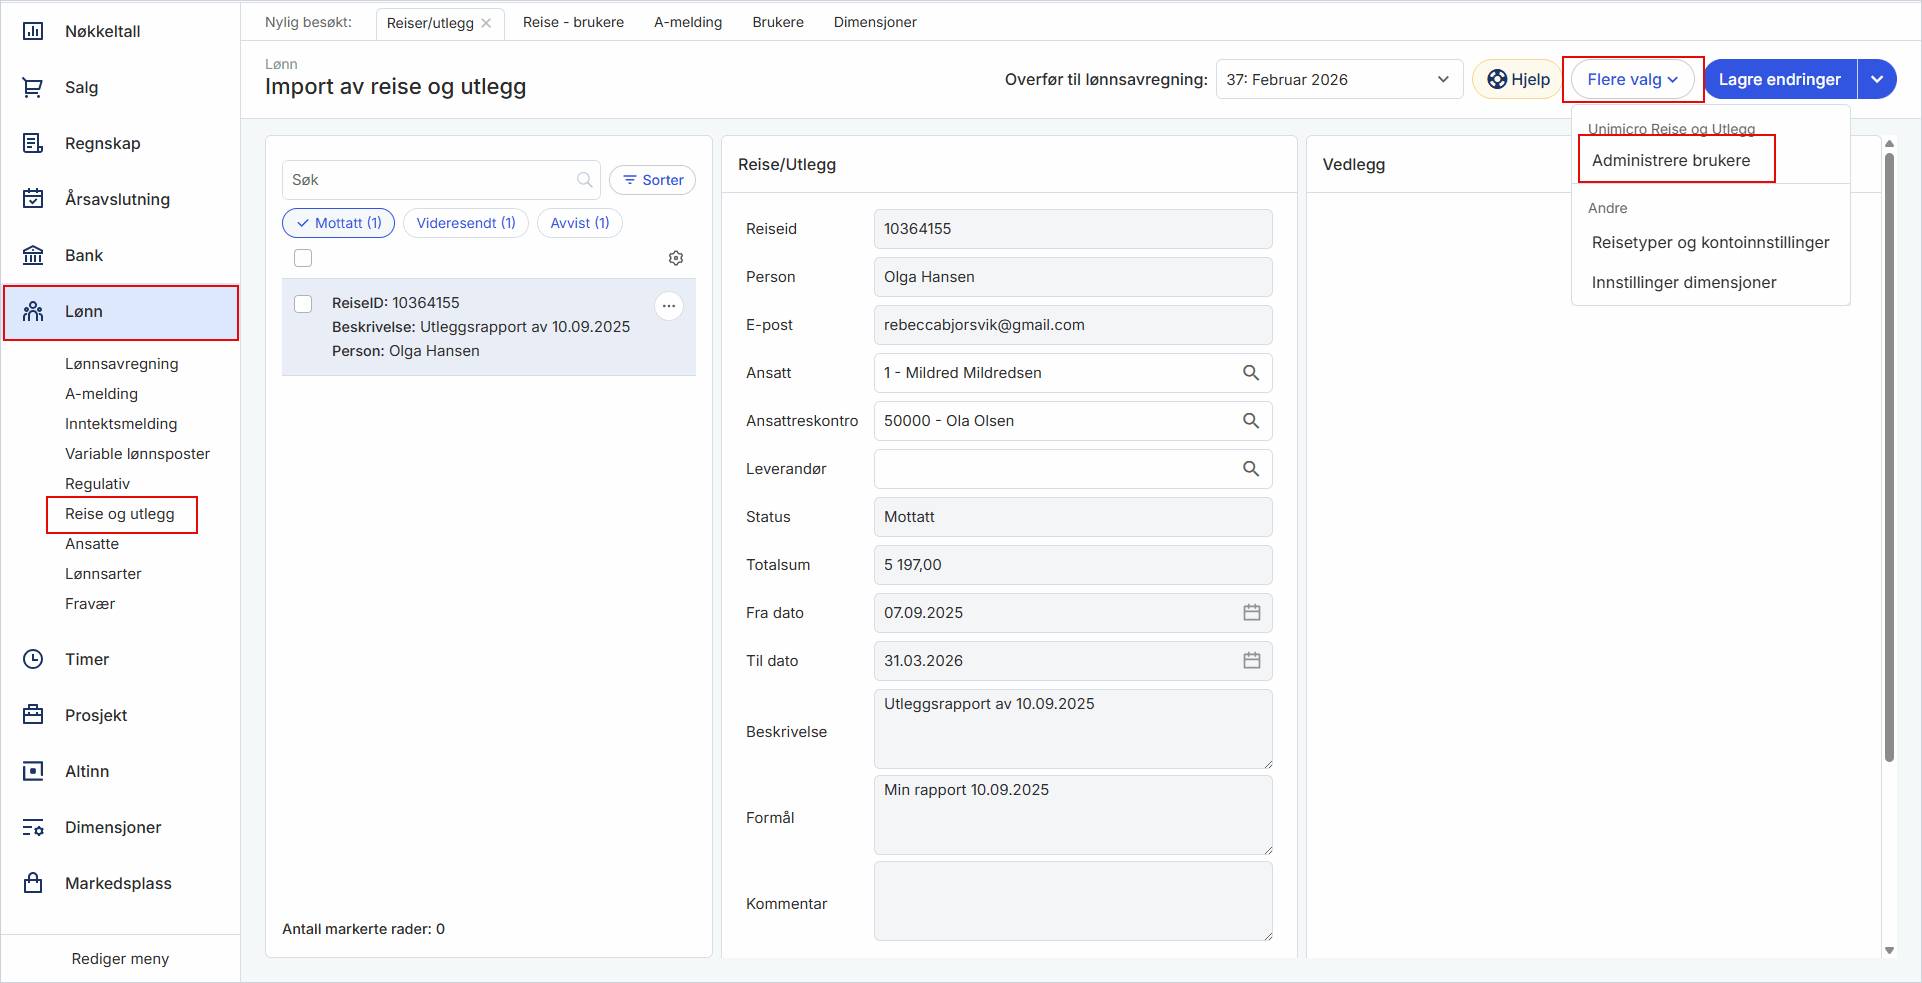
Task: Click the magnifier icon in the Leverandør field
Action: tap(1250, 469)
